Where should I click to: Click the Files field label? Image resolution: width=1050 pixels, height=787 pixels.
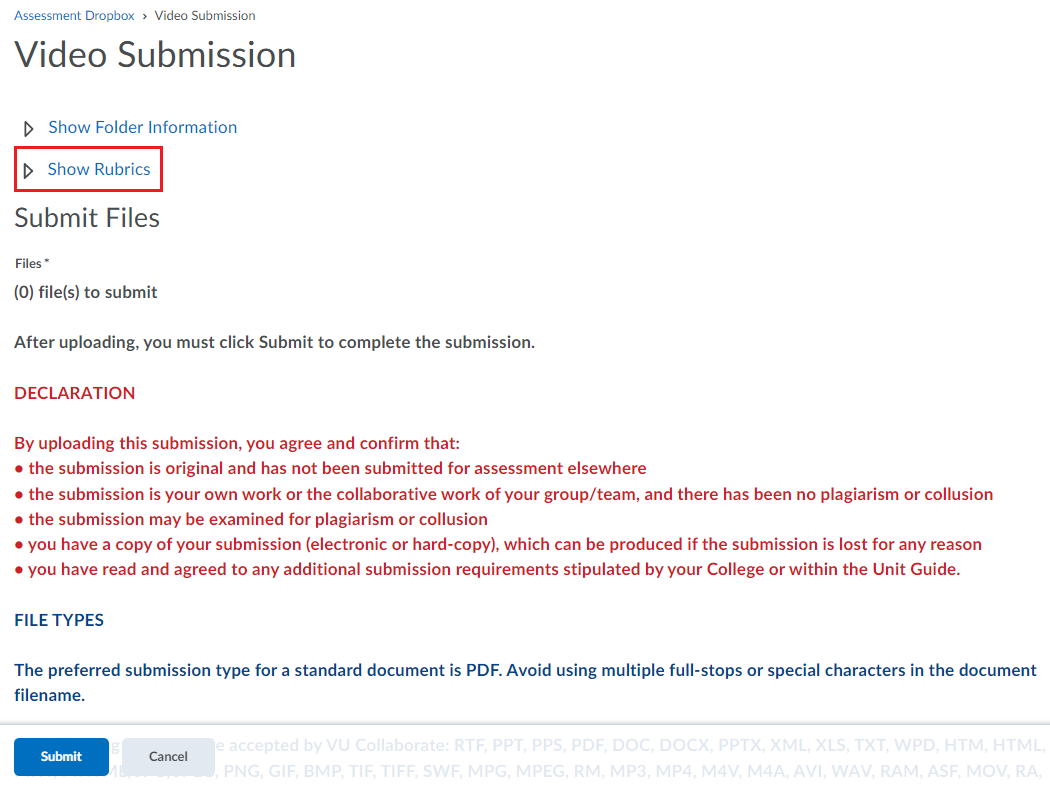coord(27,263)
